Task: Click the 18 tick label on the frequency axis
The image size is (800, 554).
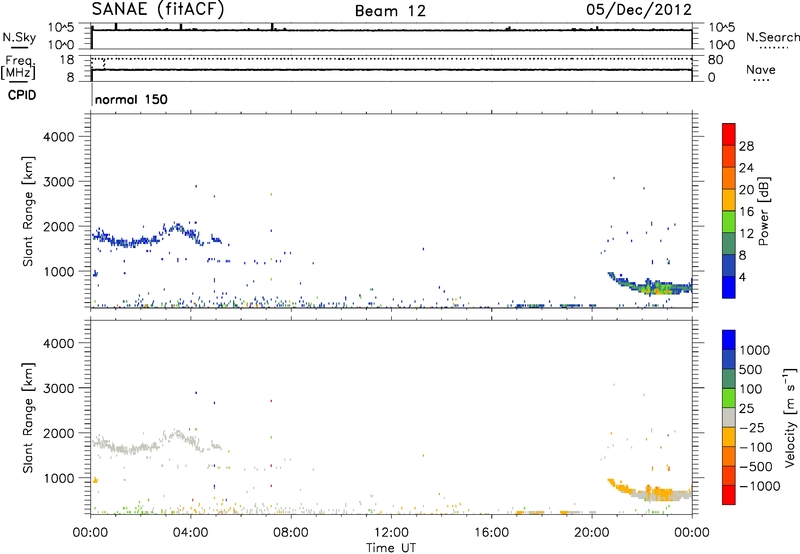Action: [x=66, y=60]
